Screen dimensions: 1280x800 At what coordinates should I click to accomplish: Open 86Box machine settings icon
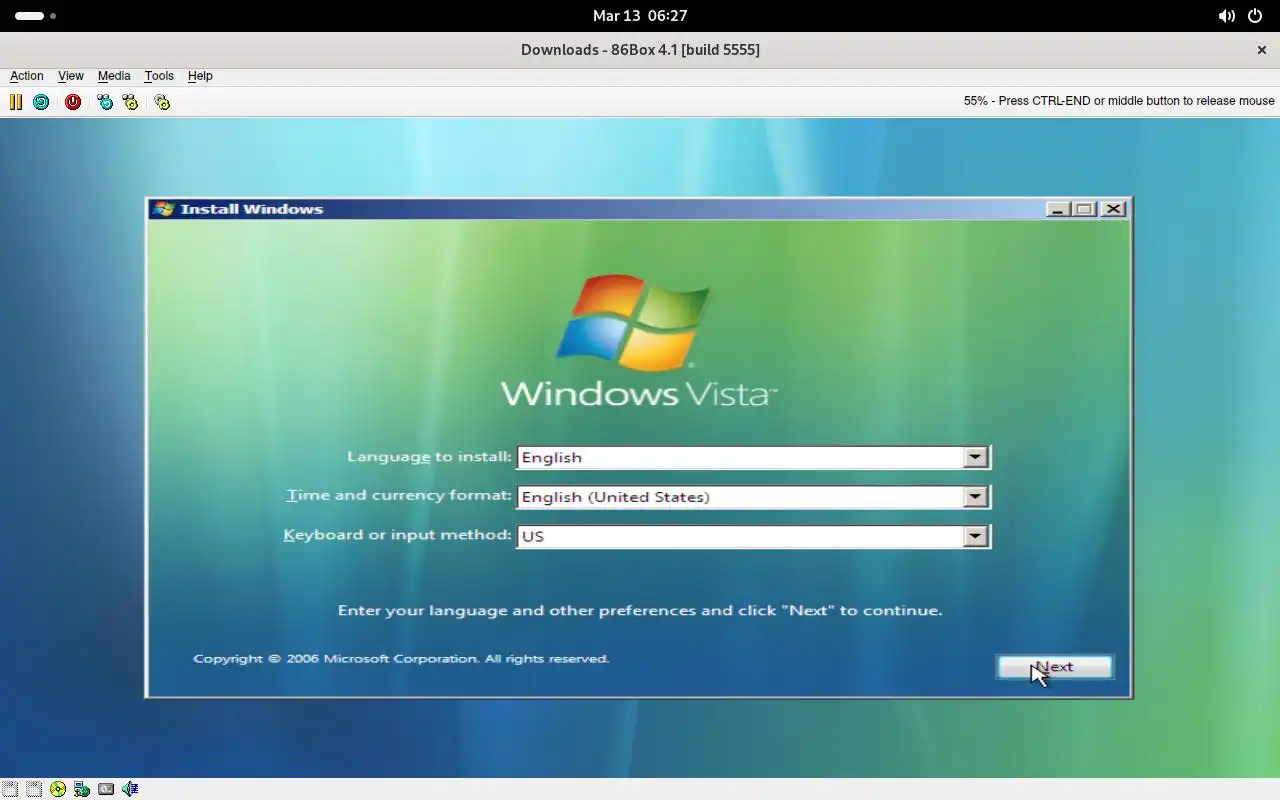(x=162, y=102)
